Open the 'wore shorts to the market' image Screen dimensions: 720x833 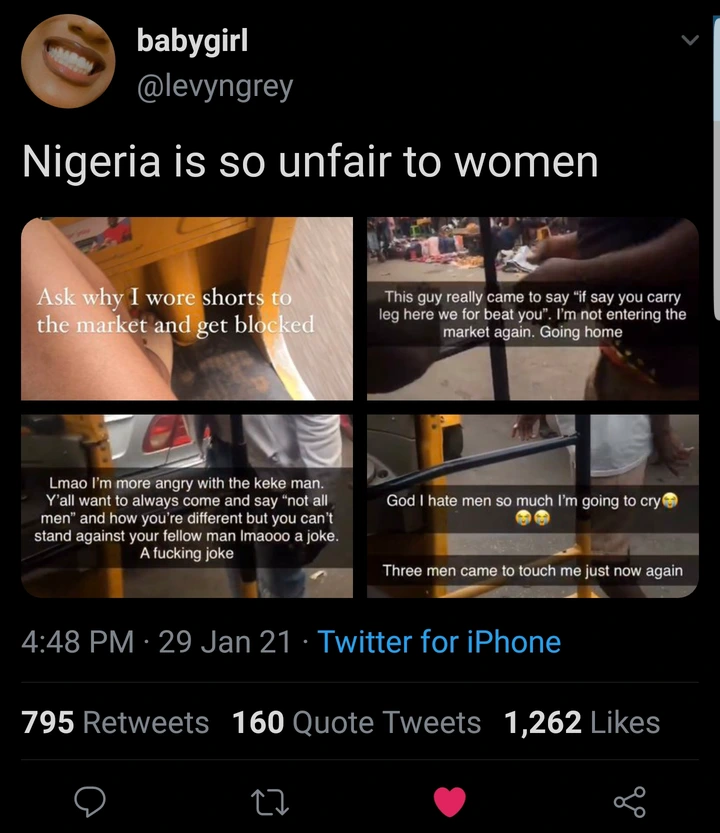pyautogui.click(x=187, y=309)
